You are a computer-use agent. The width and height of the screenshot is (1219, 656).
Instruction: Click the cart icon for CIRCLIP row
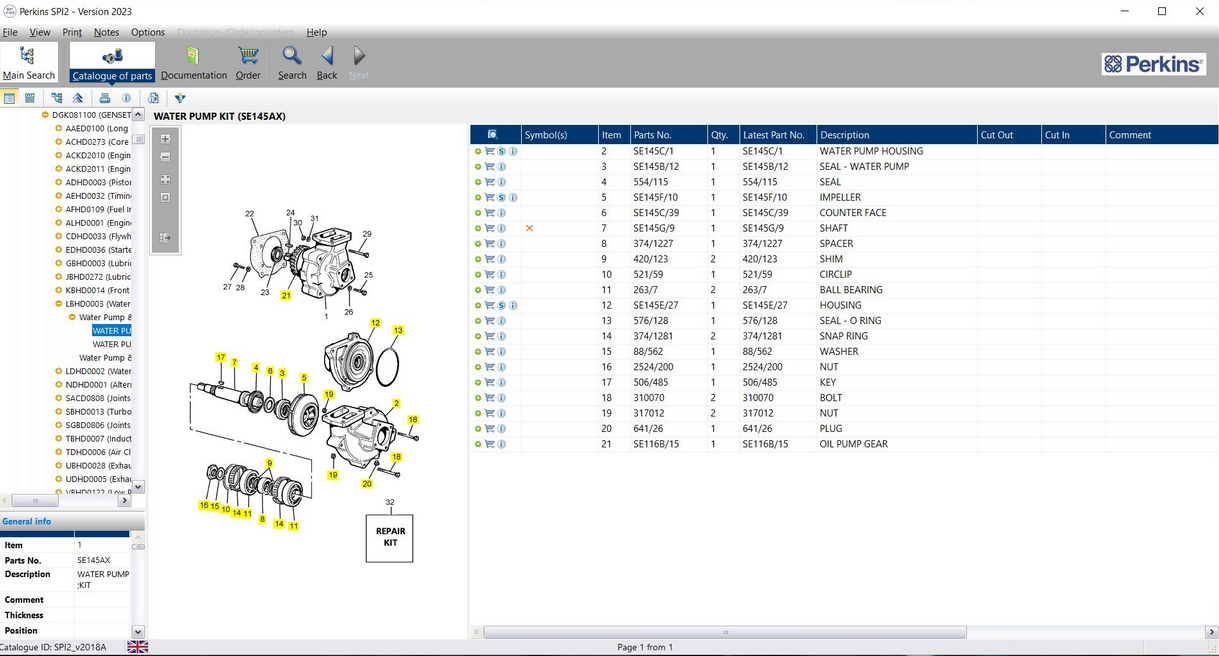pos(489,274)
